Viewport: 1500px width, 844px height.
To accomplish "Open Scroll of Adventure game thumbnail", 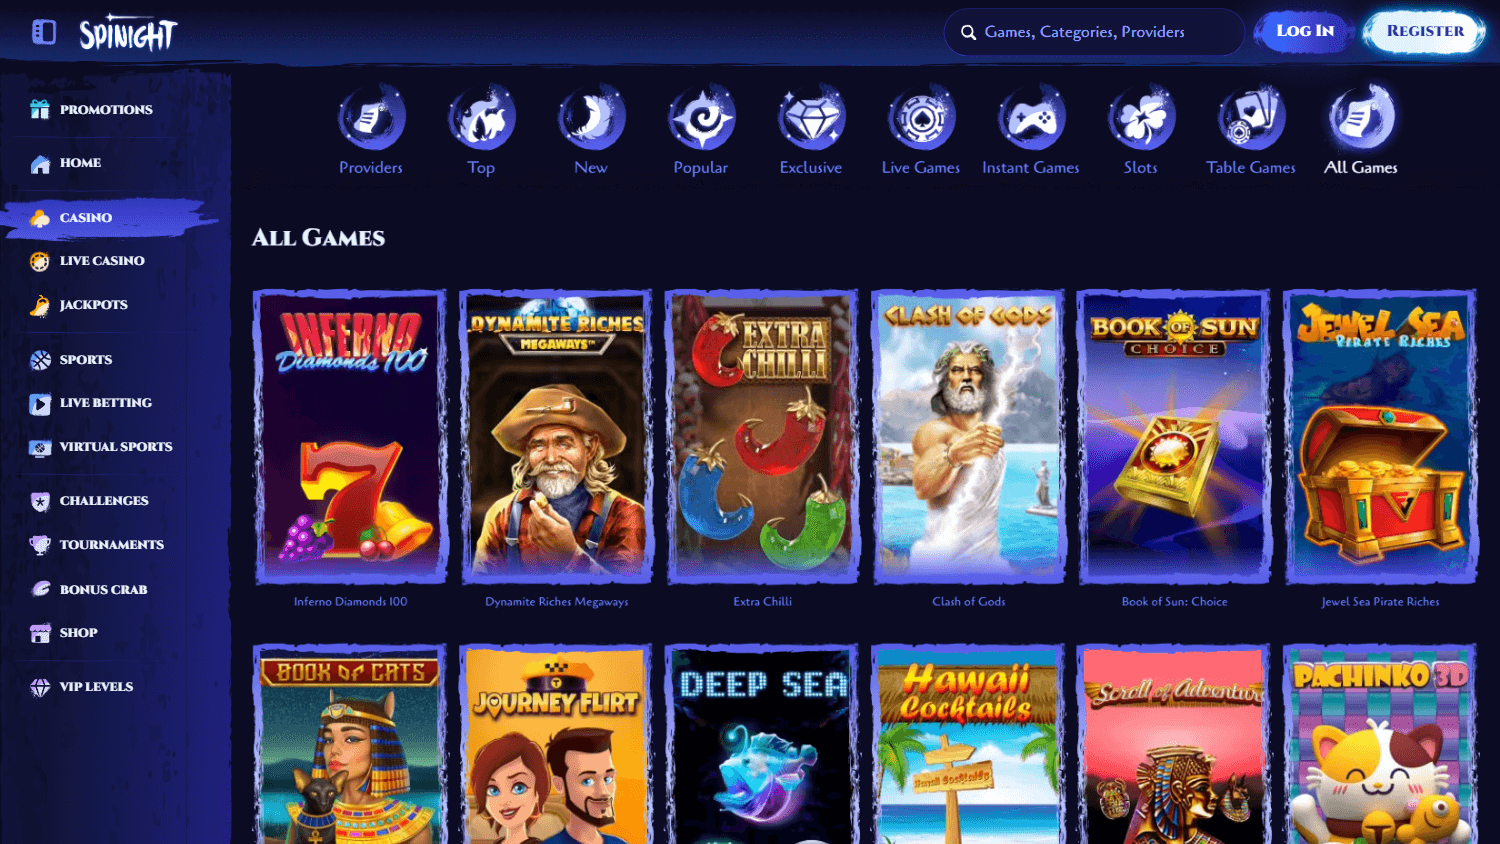I will click(1174, 744).
